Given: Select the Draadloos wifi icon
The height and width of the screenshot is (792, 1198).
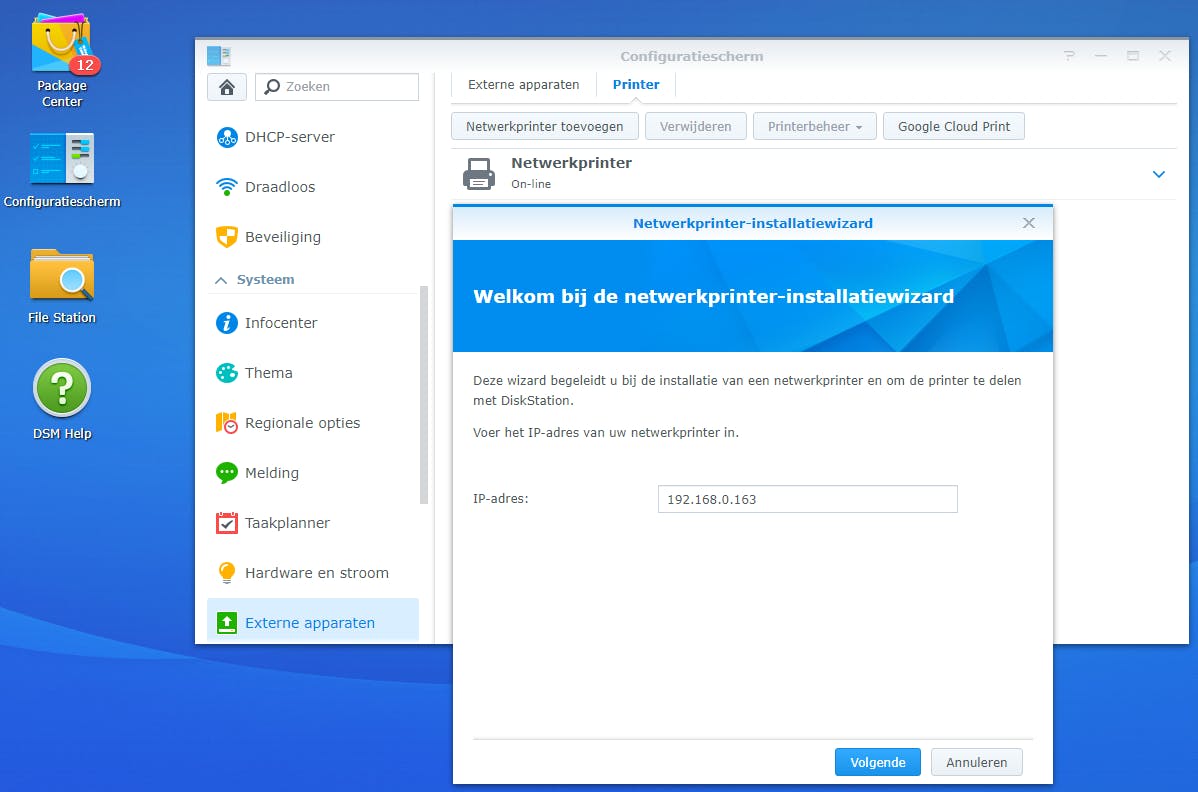Looking at the screenshot, I should coord(227,187).
